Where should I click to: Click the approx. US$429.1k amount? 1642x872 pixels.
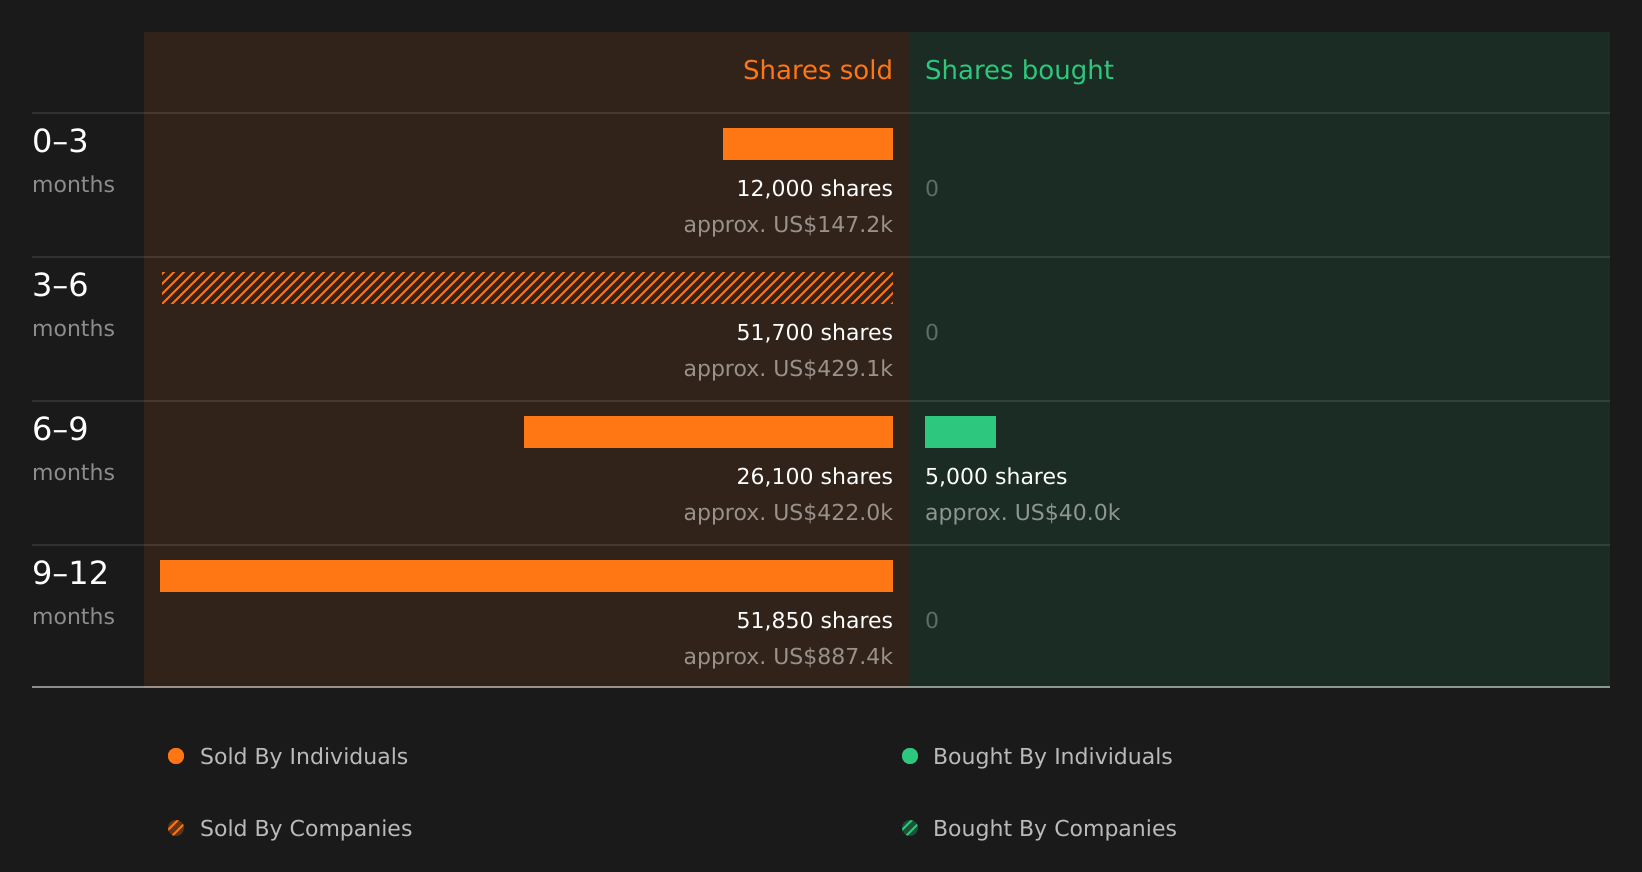pyautogui.click(x=788, y=369)
